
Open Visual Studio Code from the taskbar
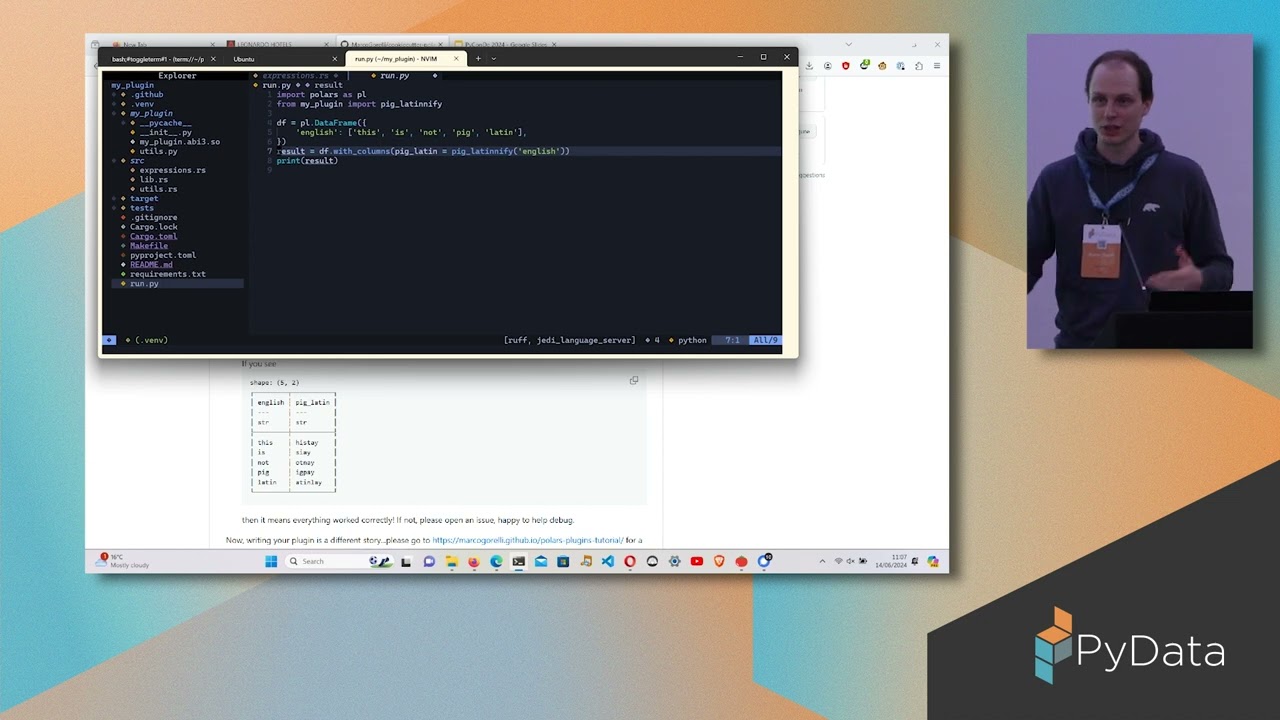click(608, 561)
